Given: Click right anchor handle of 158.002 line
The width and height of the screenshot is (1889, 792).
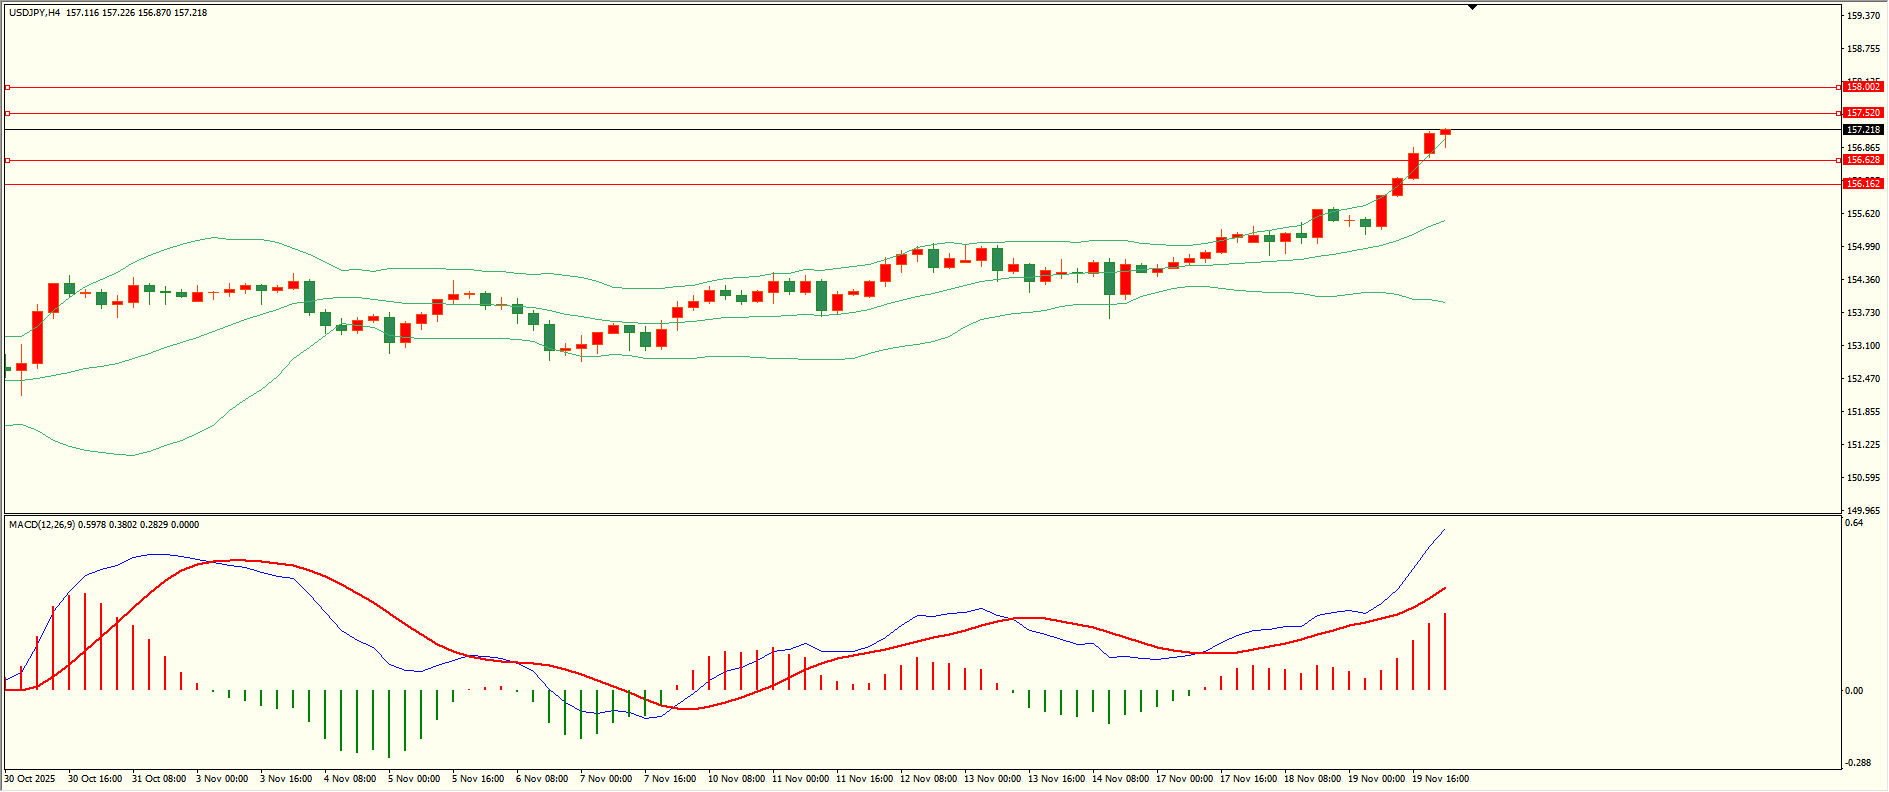Looking at the screenshot, I should [1839, 88].
